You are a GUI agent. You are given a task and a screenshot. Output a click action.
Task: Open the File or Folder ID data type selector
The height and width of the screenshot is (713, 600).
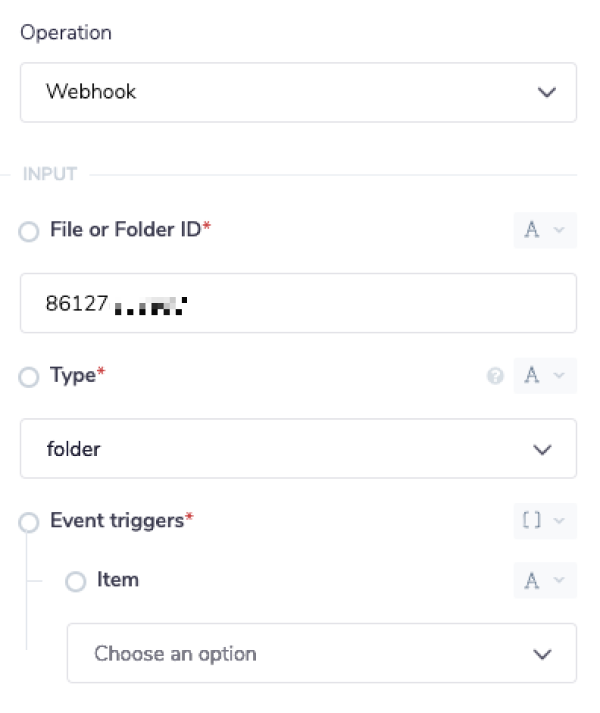pos(544,230)
